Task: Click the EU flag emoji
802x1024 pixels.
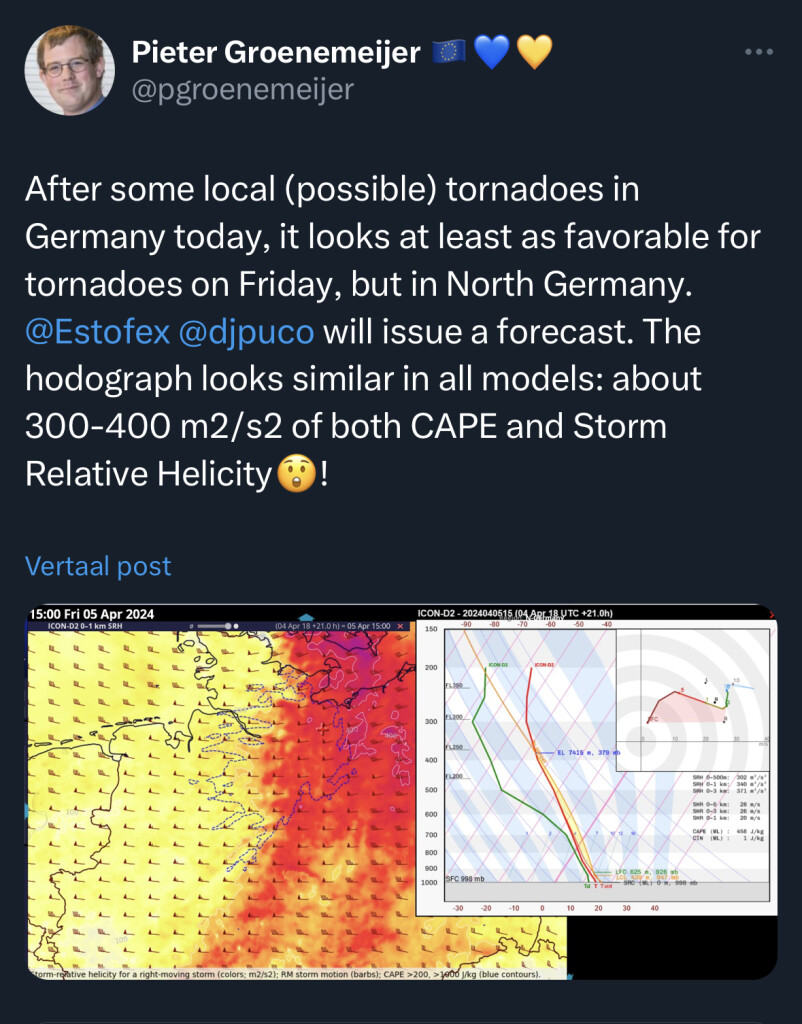Action: pyautogui.click(x=449, y=52)
